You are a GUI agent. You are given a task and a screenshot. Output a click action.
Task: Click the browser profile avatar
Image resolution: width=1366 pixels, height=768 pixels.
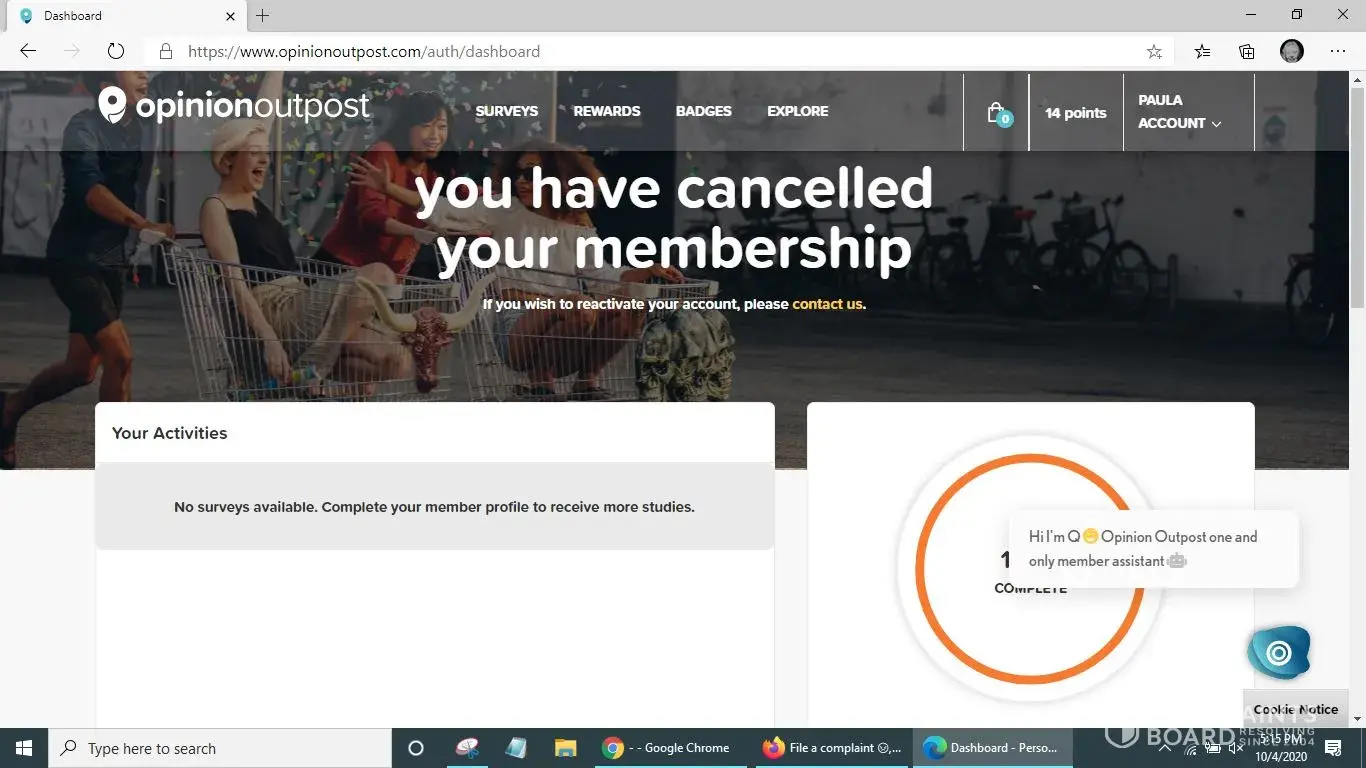(x=1292, y=51)
